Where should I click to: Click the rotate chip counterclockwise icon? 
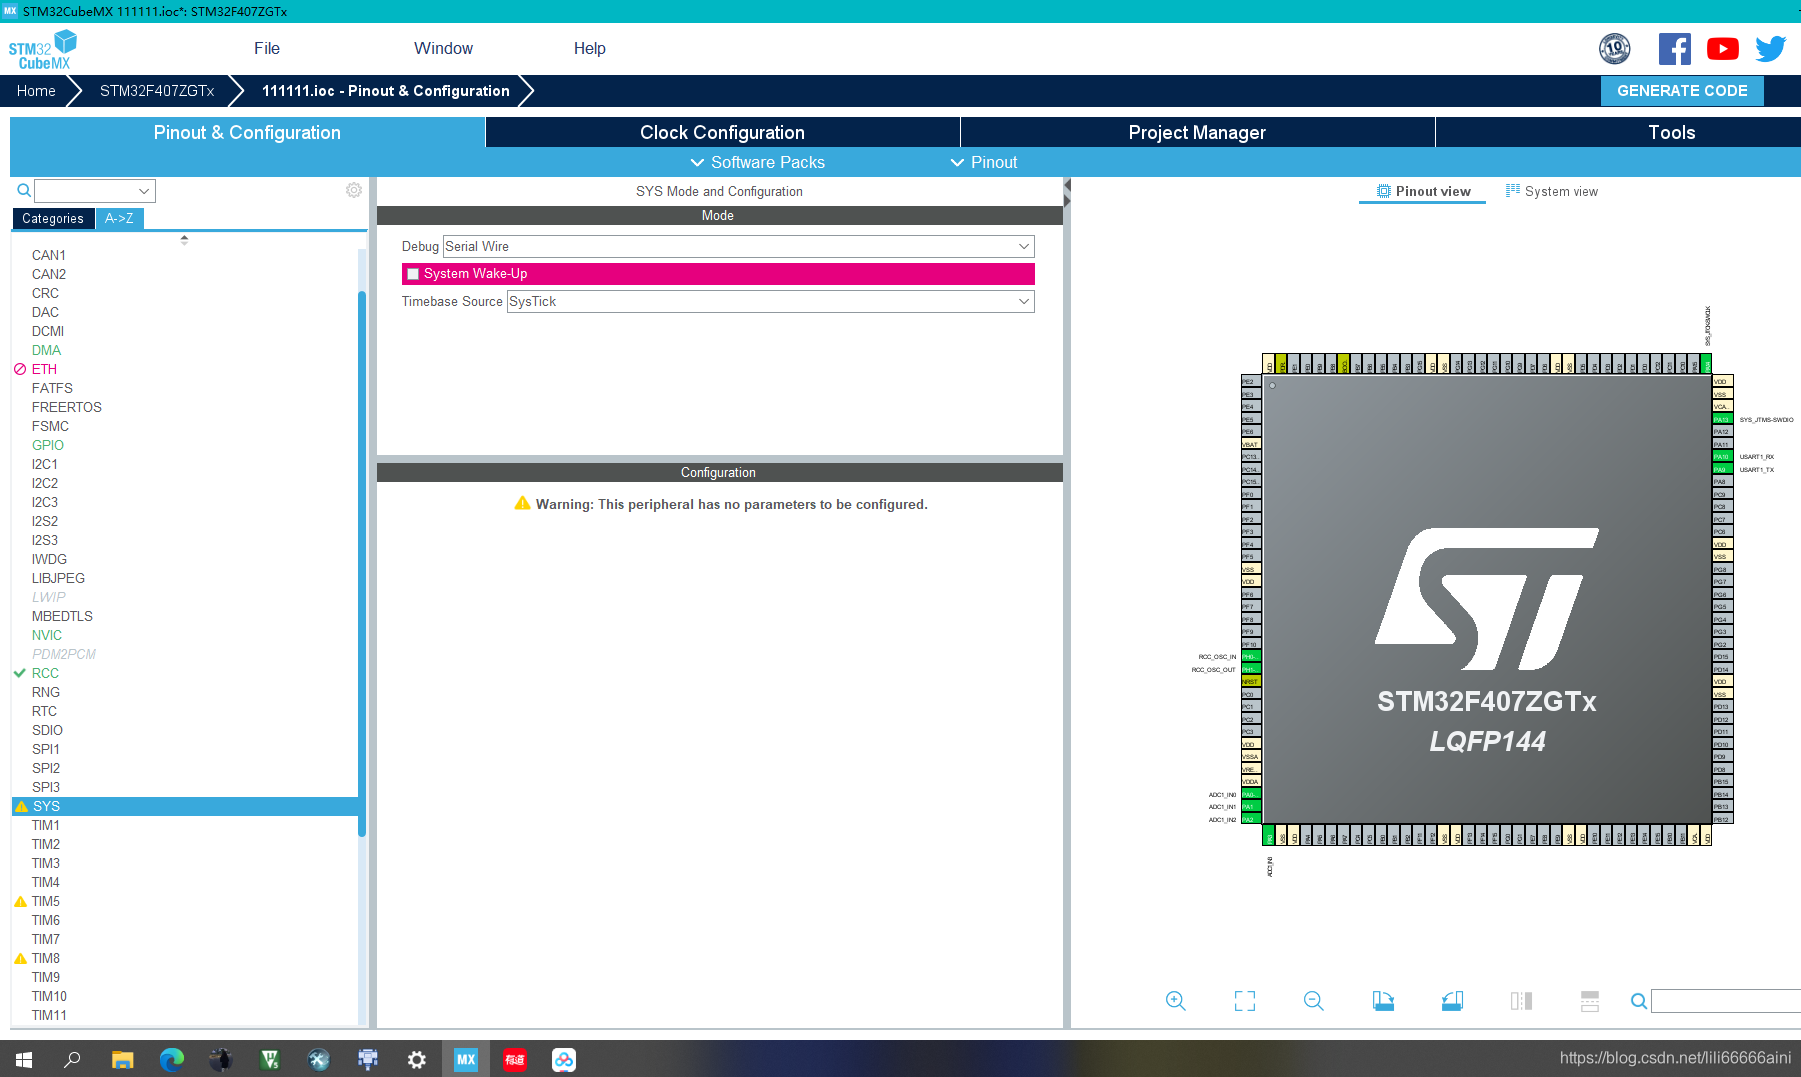point(1452,1001)
